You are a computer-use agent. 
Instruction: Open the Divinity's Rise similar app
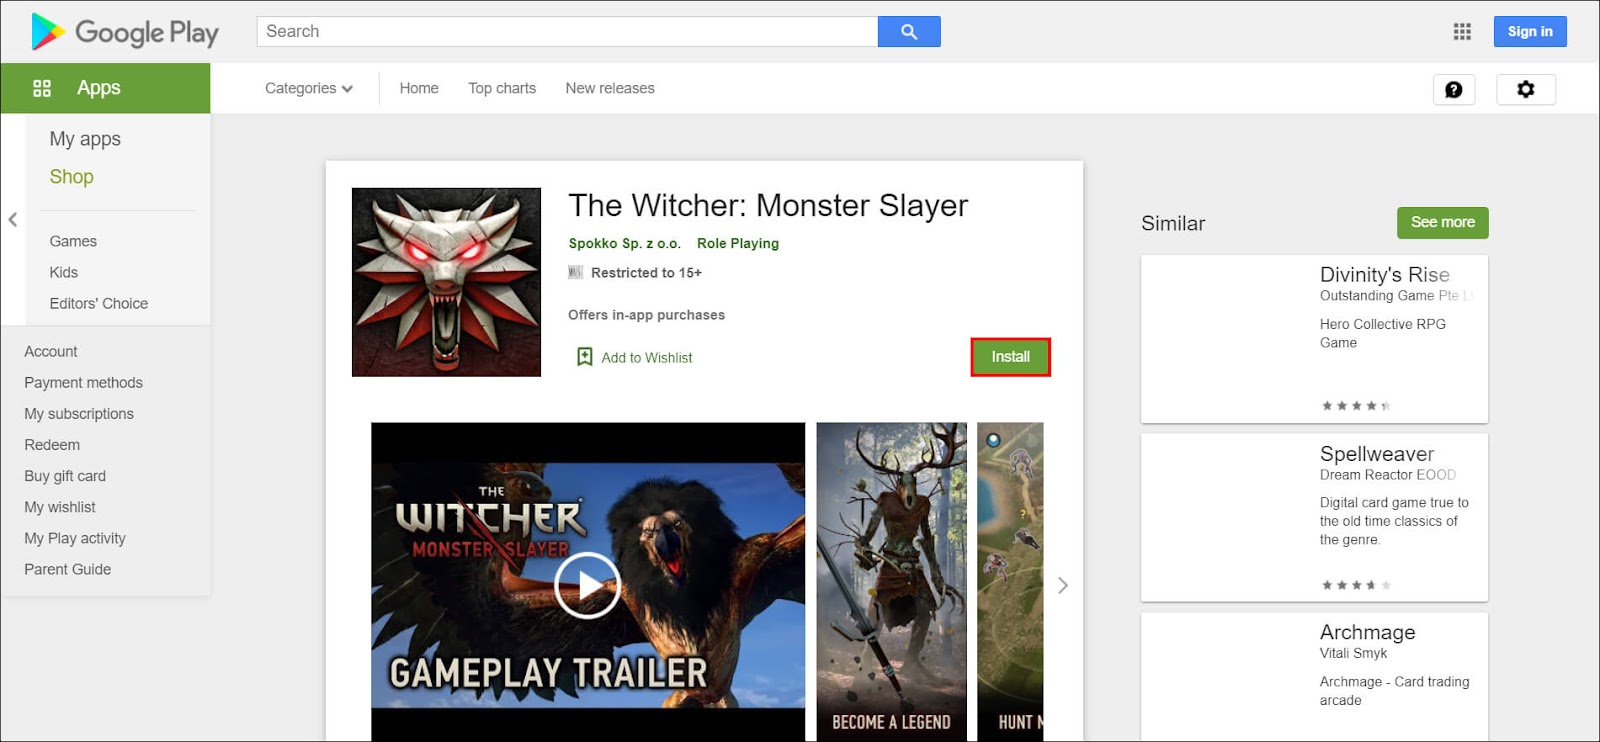[1314, 339]
